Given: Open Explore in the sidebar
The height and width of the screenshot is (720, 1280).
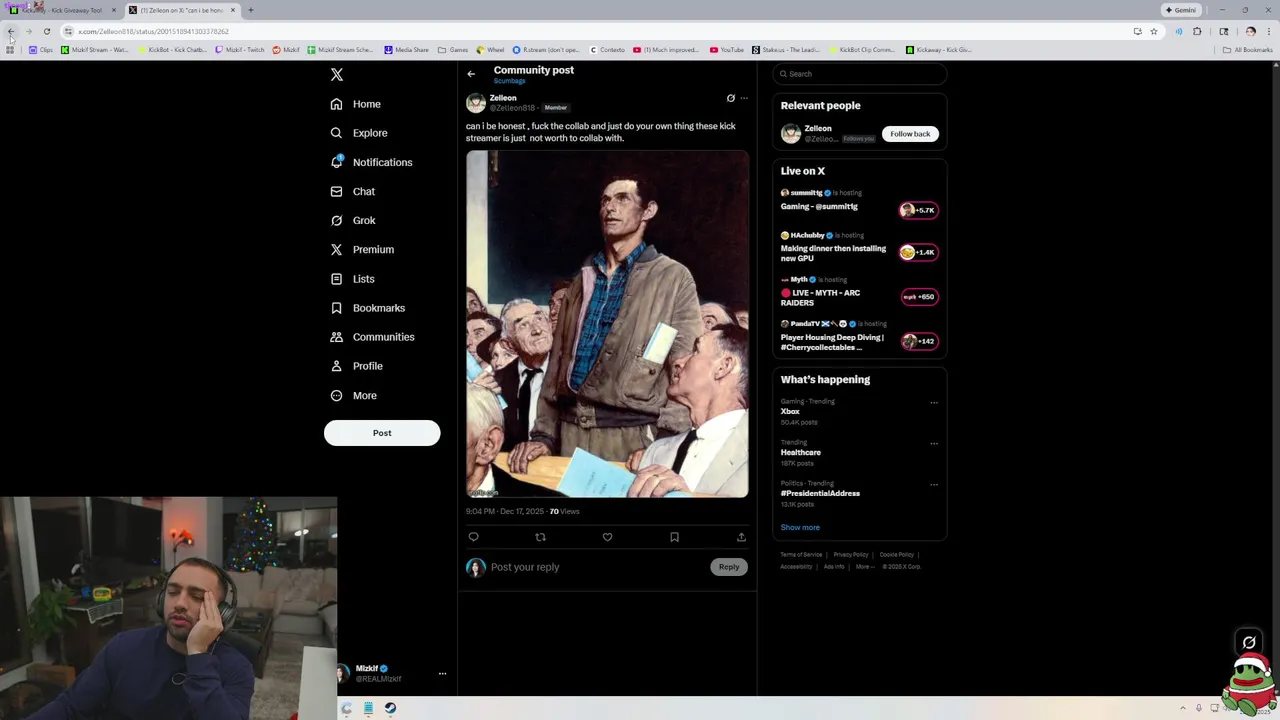Looking at the screenshot, I should point(359,133).
